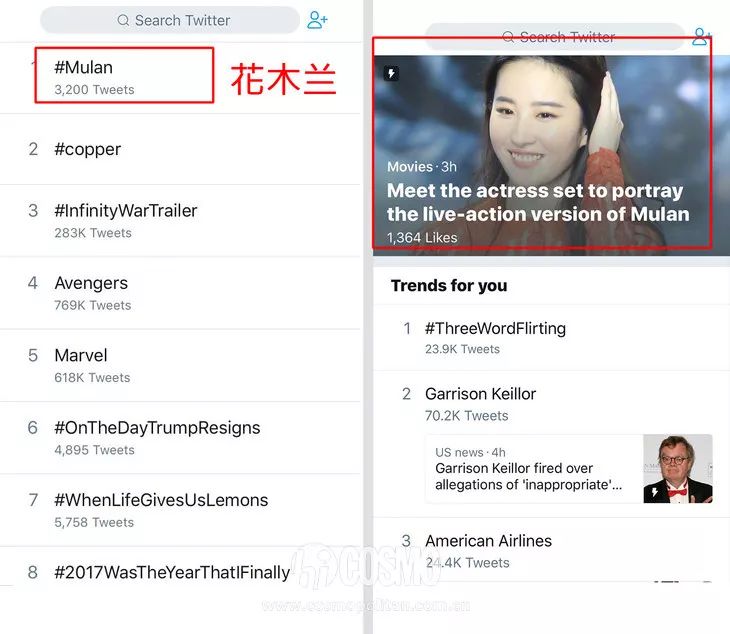Viewport: 730px width, 634px height.
Task: Focus the left Search Twitter field
Action: tap(170, 20)
